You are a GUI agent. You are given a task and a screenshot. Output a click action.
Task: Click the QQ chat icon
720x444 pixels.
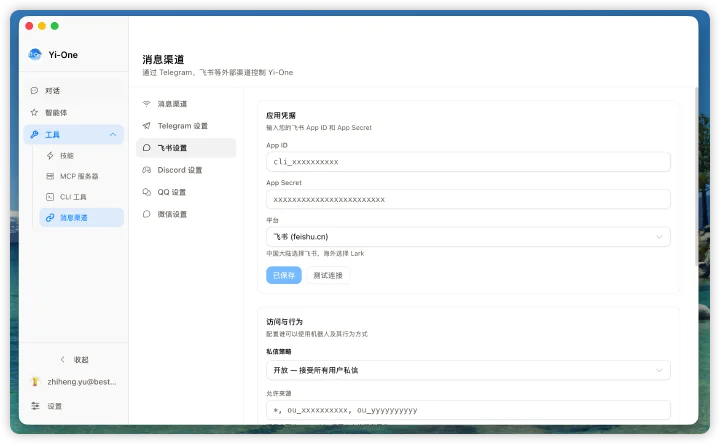pyautogui.click(x=146, y=192)
